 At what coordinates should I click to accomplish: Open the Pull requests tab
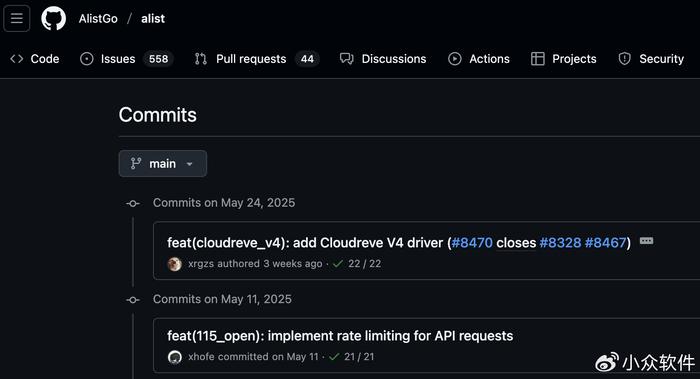click(x=257, y=59)
